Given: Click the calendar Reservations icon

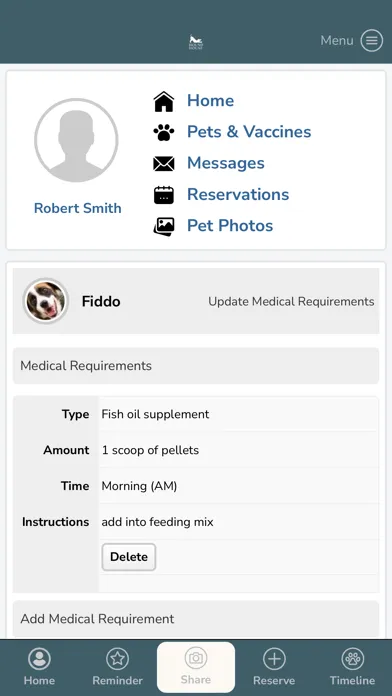Looking at the screenshot, I should pyautogui.click(x=164, y=195).
